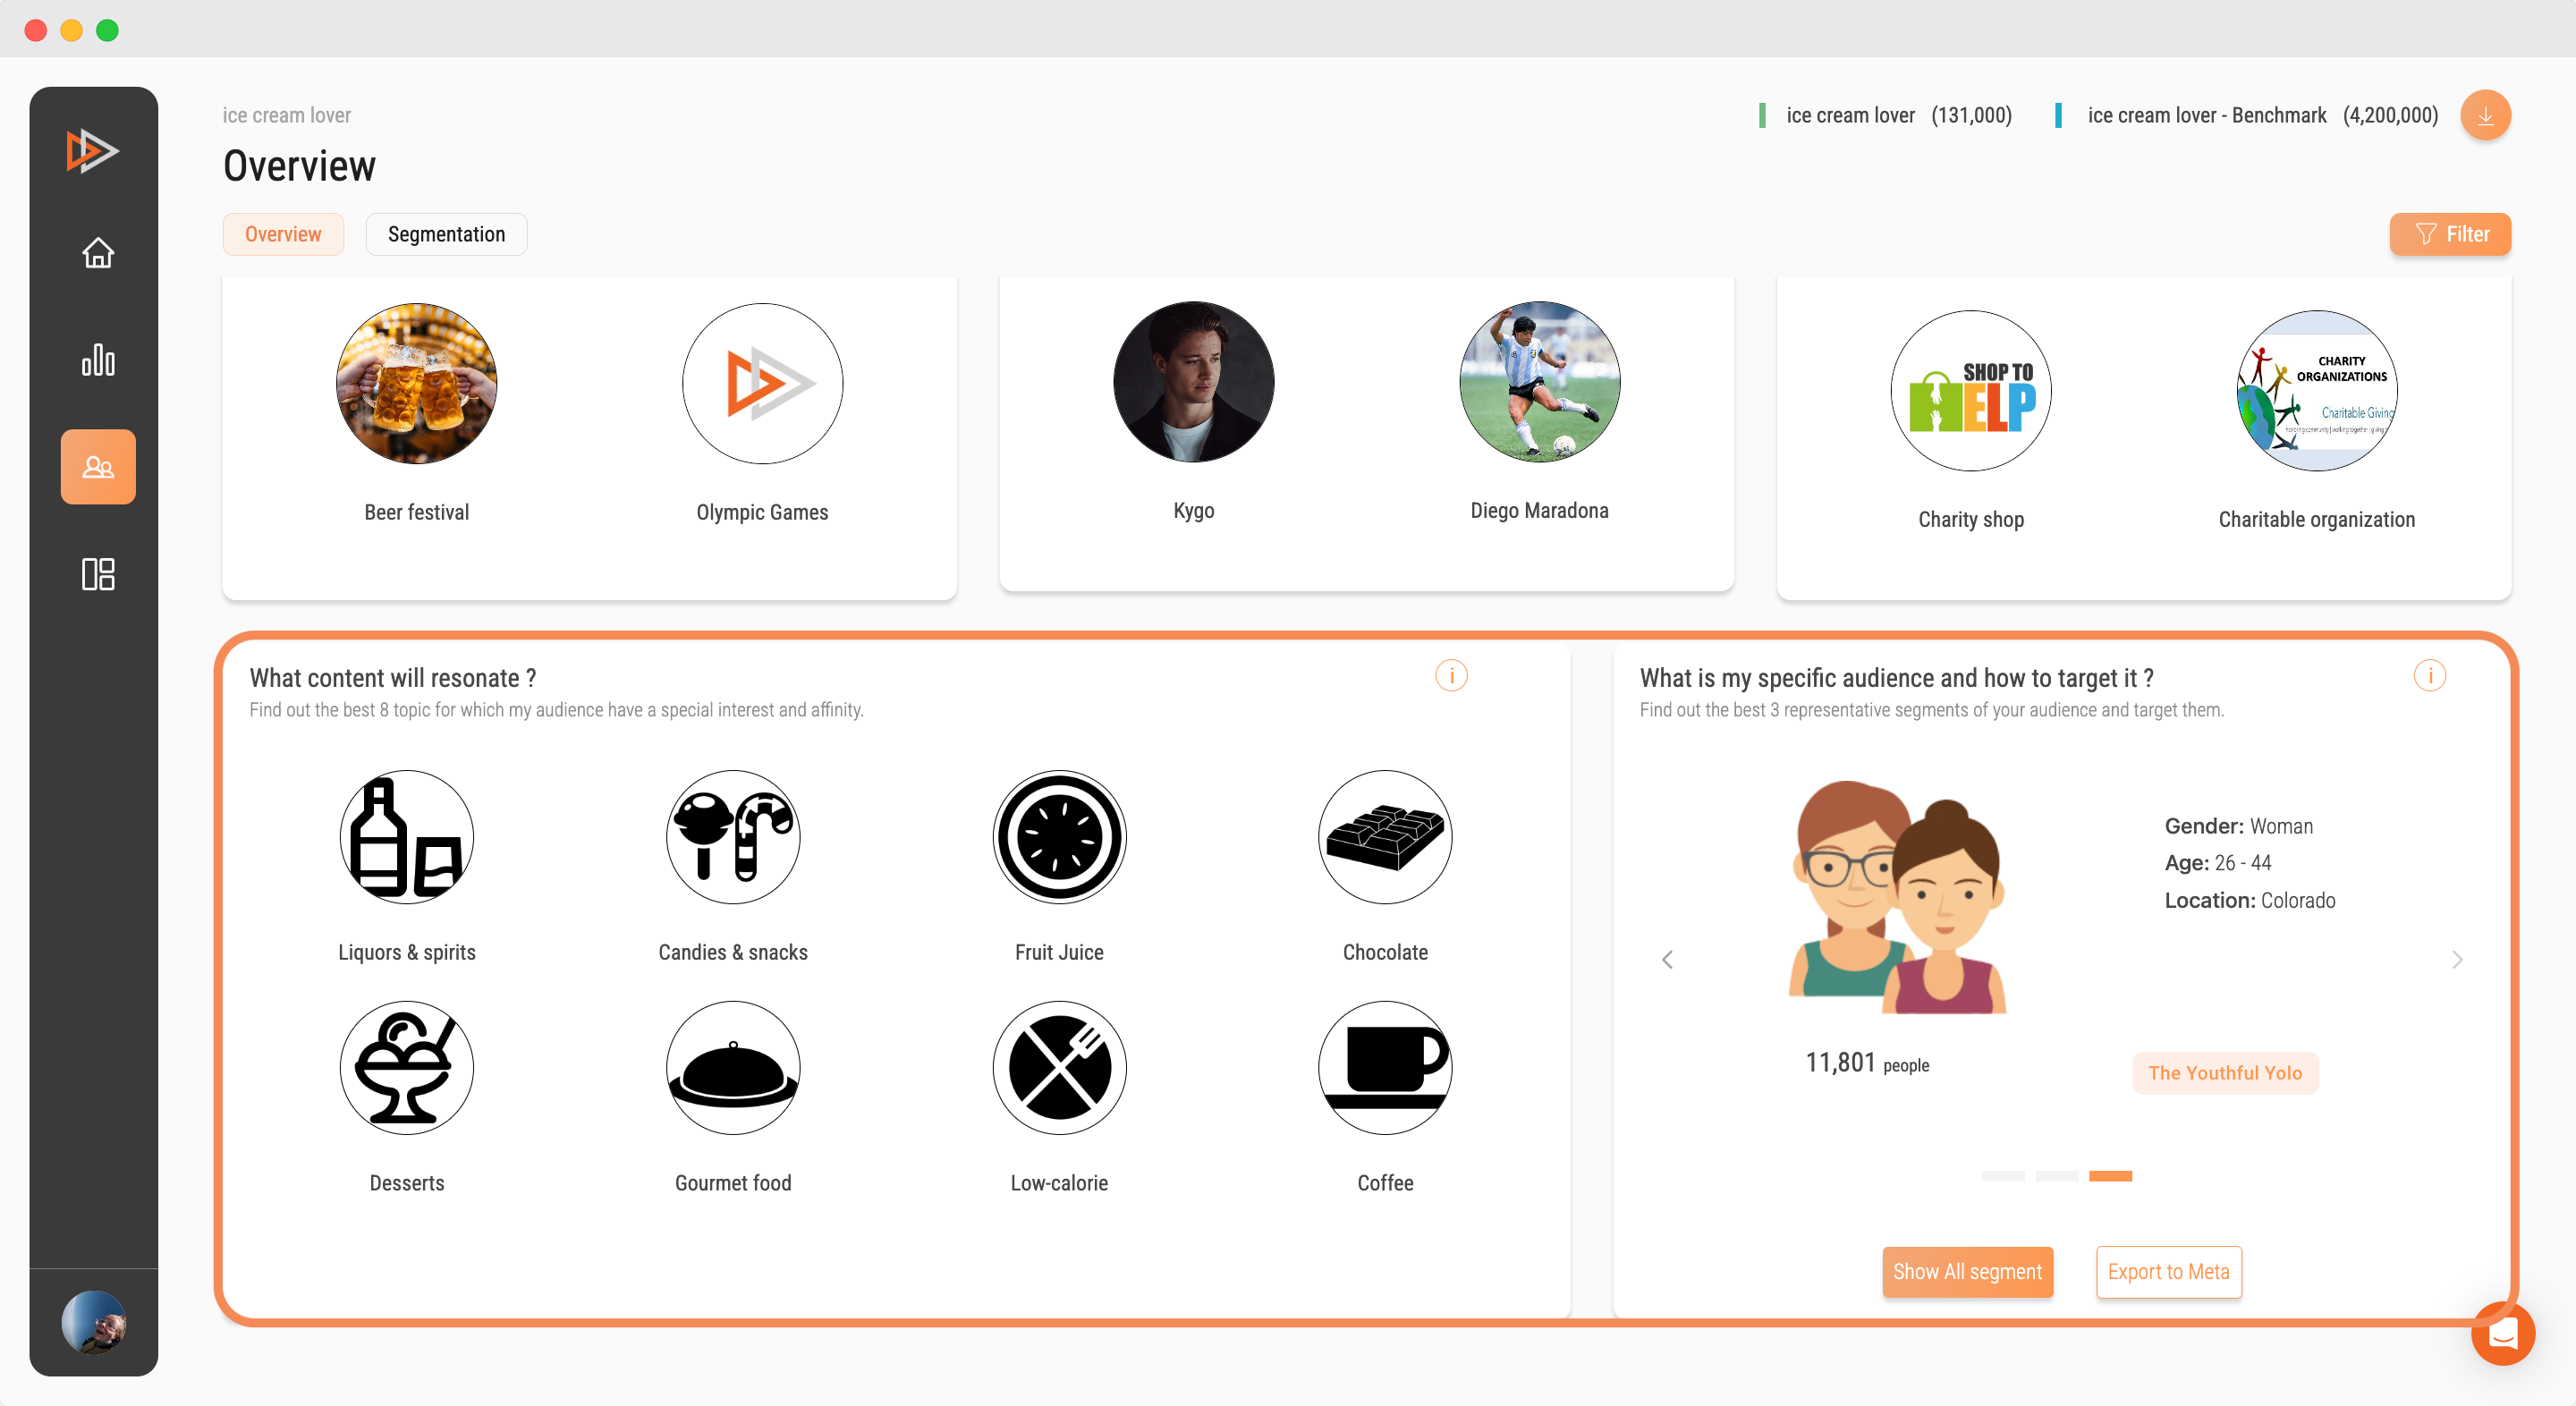Toggle the next audience segment arrow
Viewport: 2576px width, 1406px height.
point(2458,960)
